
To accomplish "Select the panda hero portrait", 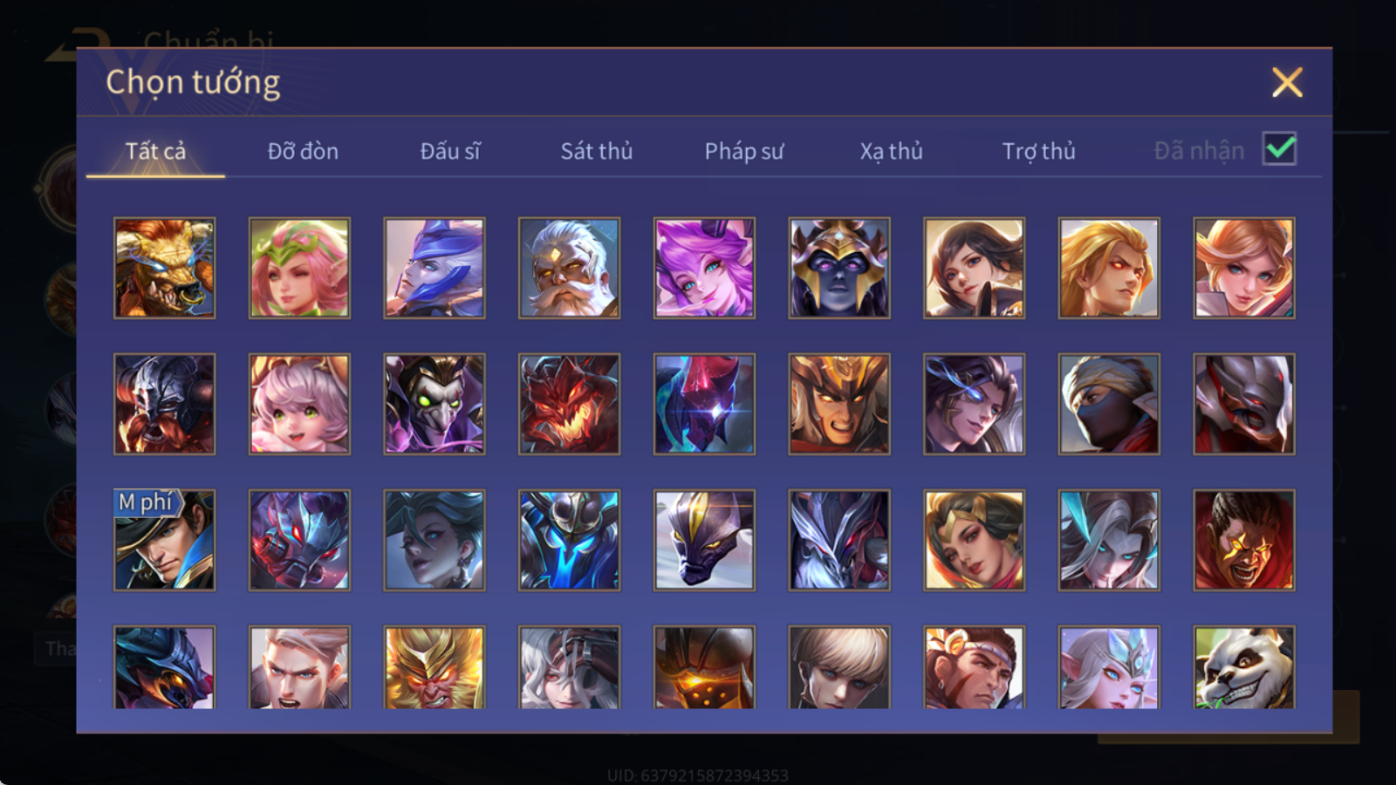I will (x=1244, y=668).
